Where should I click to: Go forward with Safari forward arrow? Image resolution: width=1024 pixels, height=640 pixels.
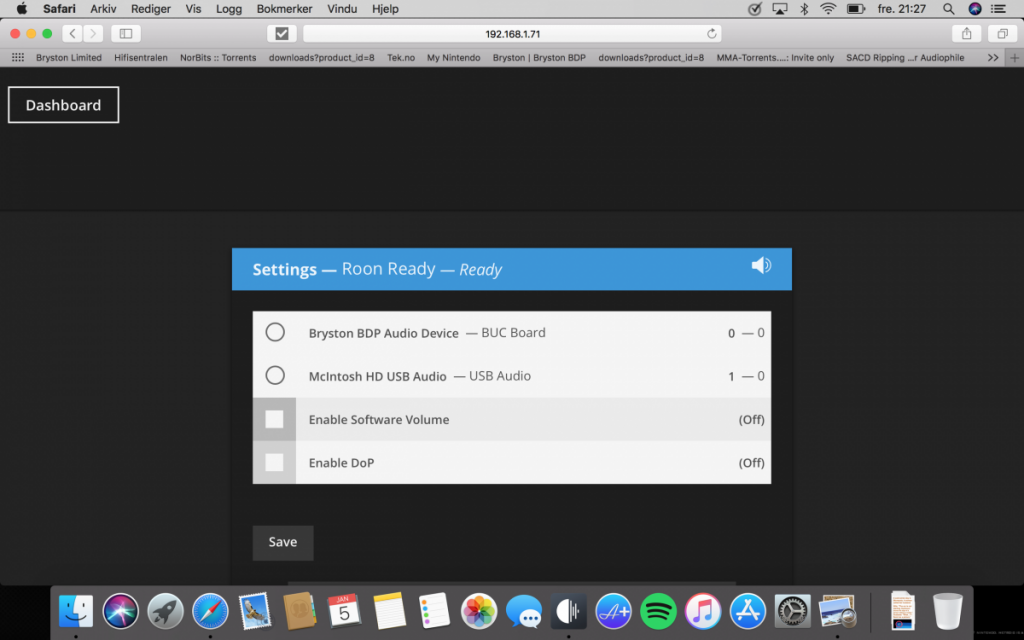coord(93,33)
